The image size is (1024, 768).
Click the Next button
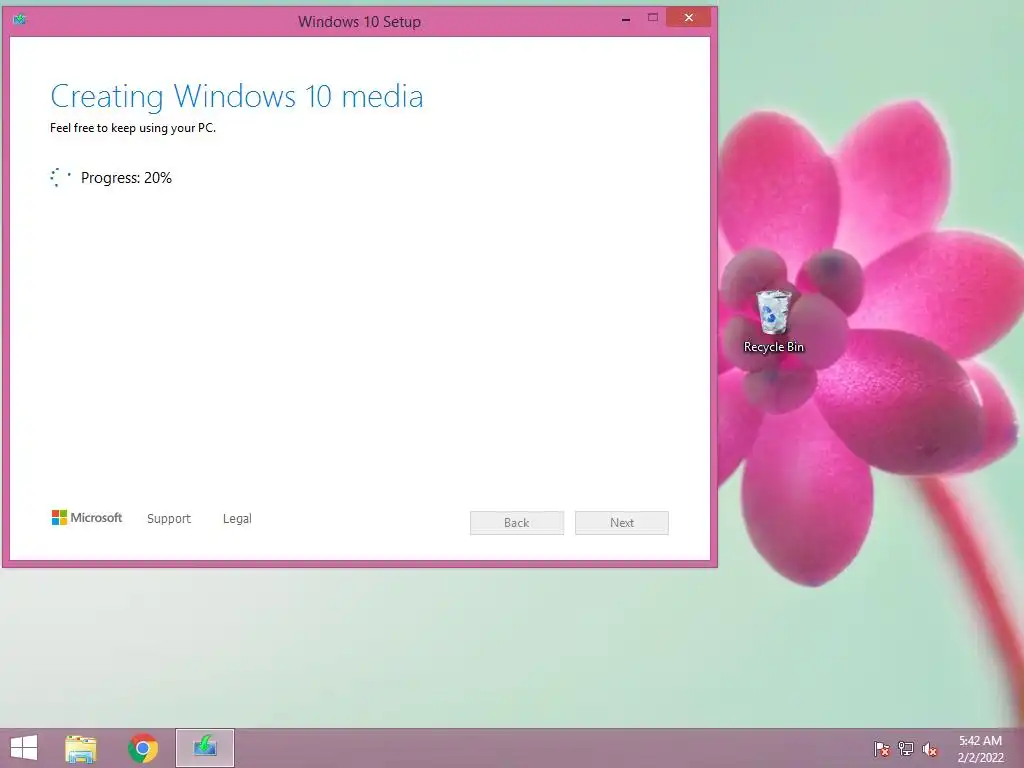622,522
